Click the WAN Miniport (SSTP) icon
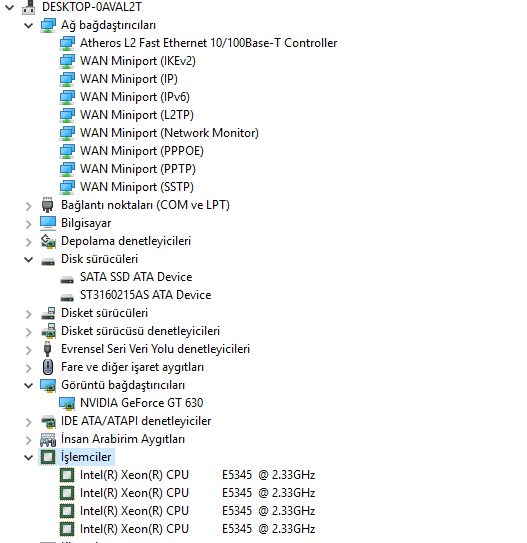This screenshot has height=543, width=527. tap(67, 187)
